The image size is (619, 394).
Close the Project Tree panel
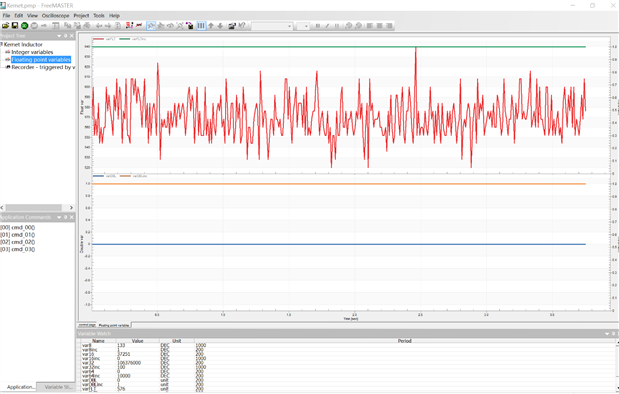tap(71, 36)
